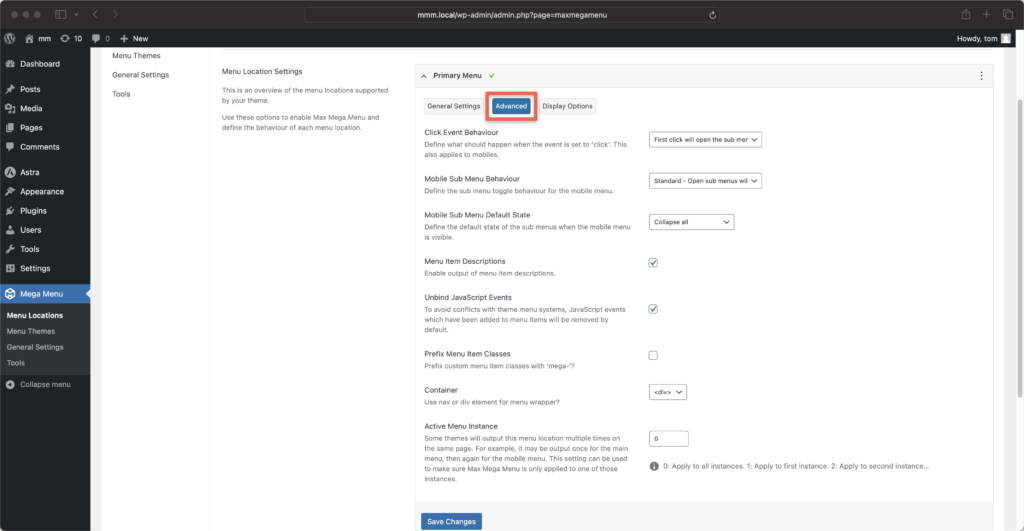The image size is (1024, 531).
Task: Open Menu Themes in the sidebar submenu
Action: [30, 331]
